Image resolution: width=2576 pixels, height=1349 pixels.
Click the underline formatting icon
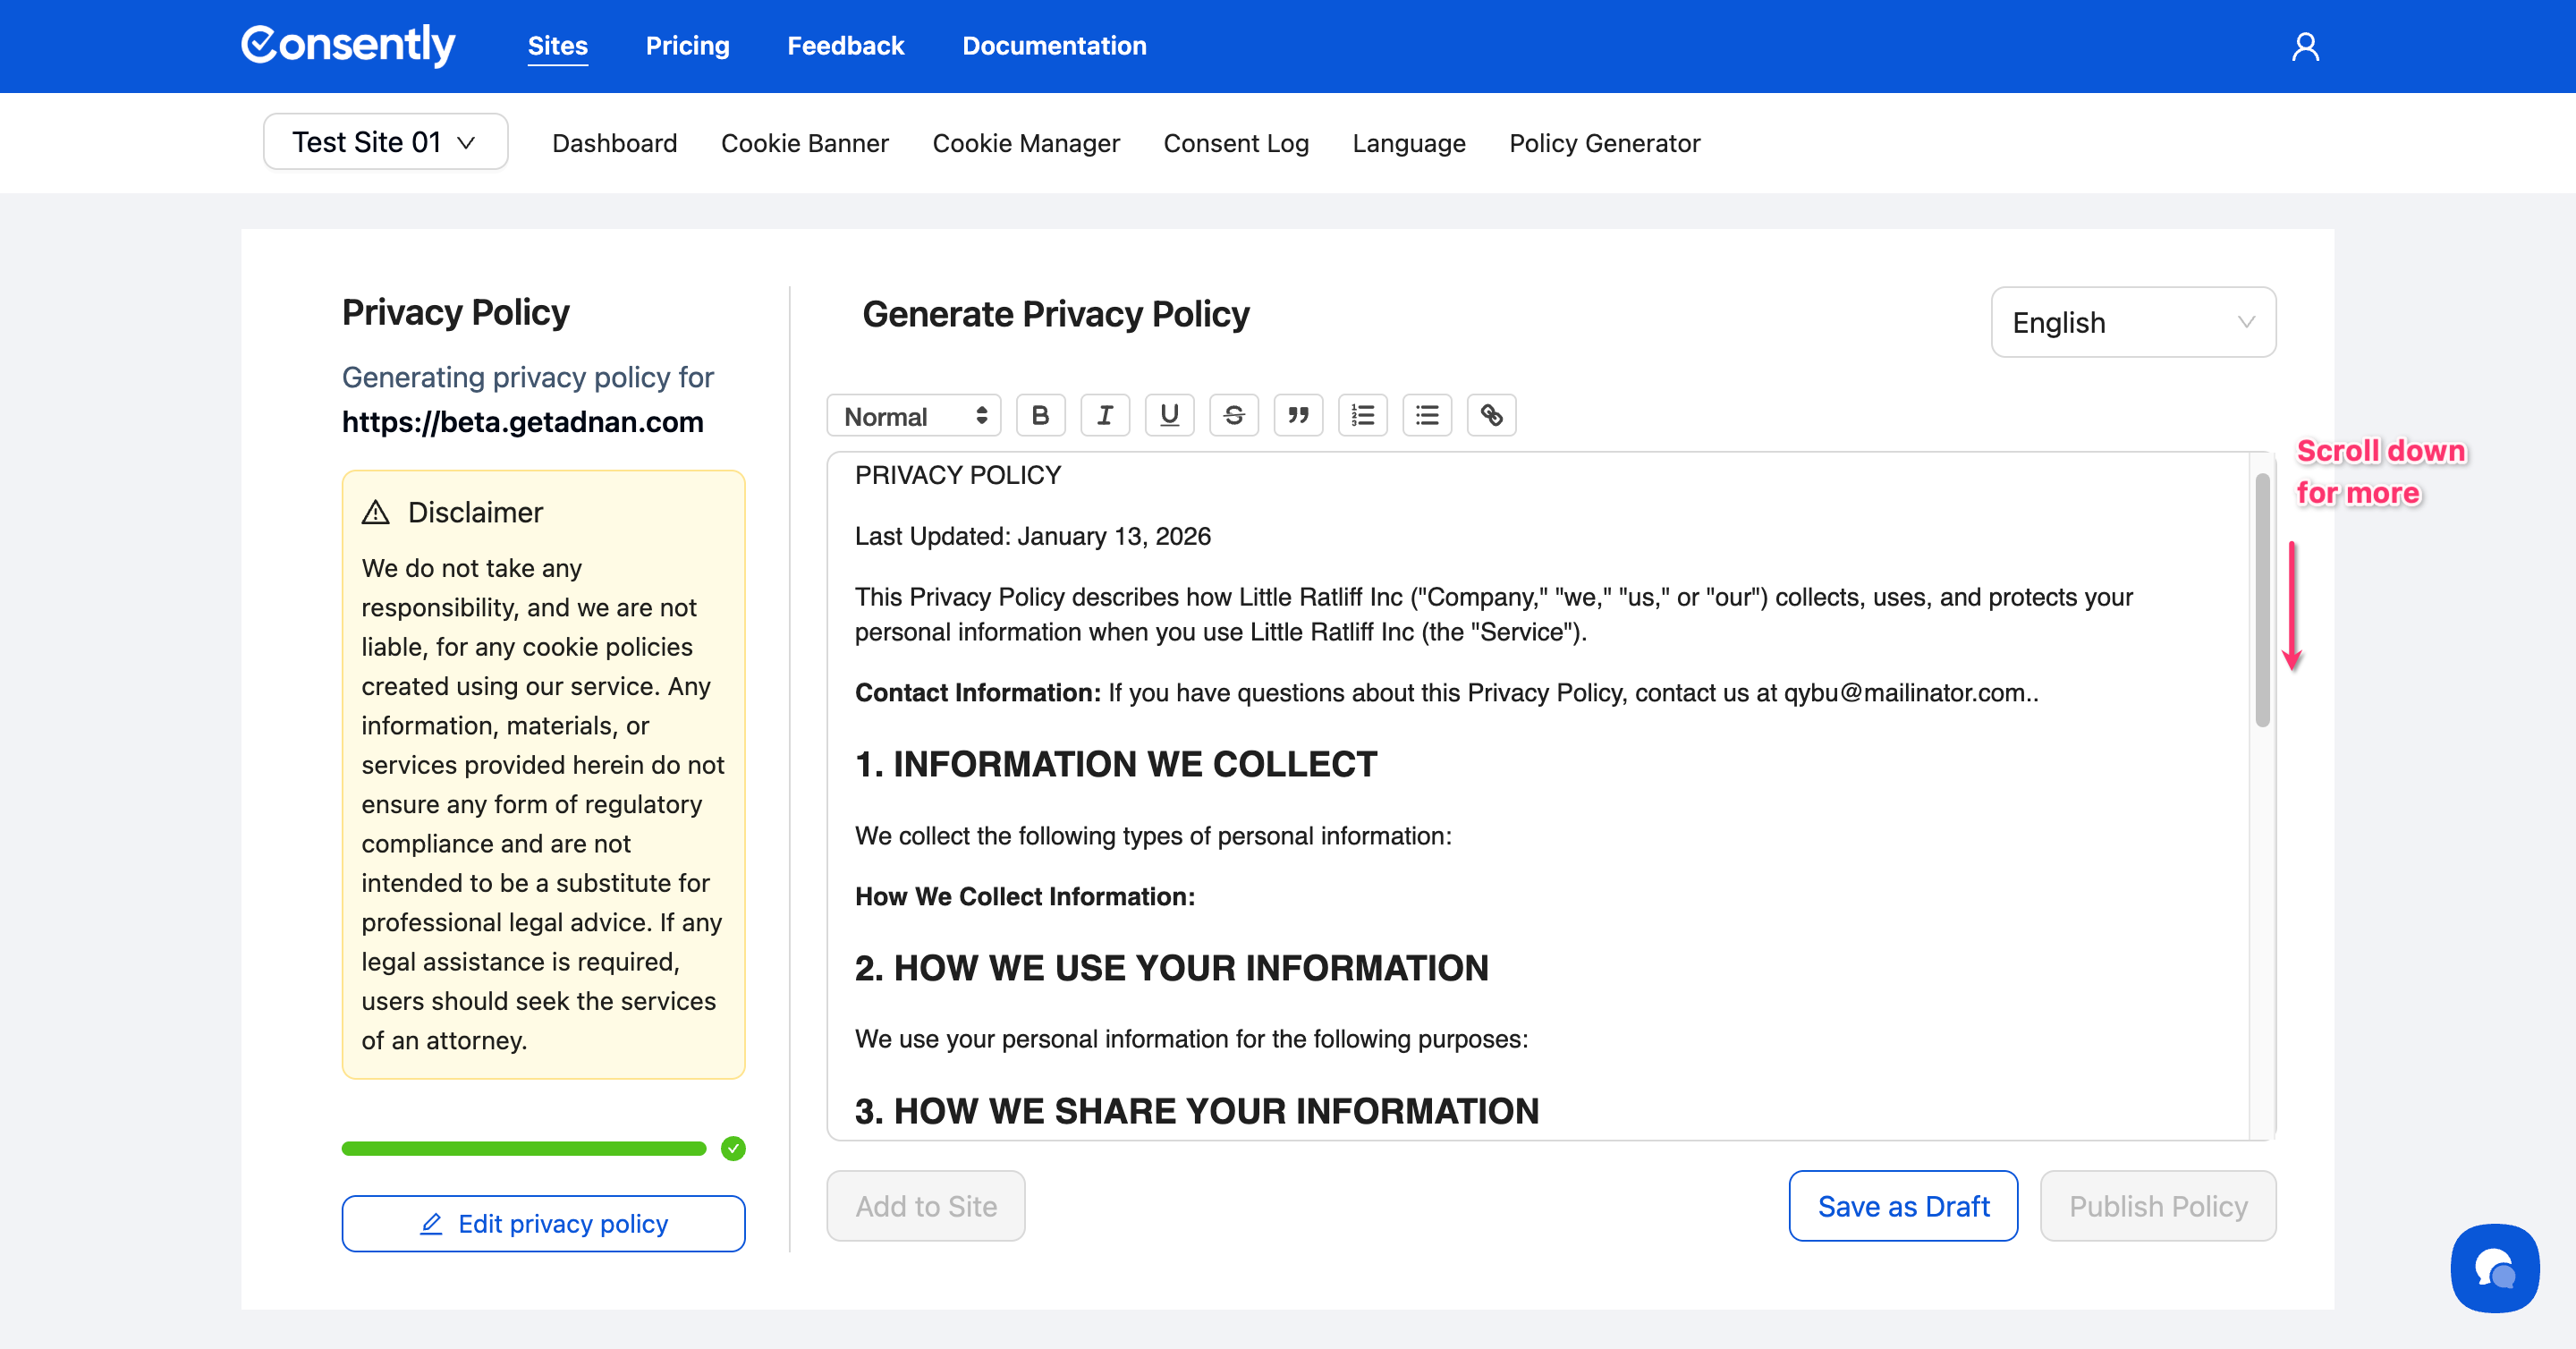pos(1169,415)
